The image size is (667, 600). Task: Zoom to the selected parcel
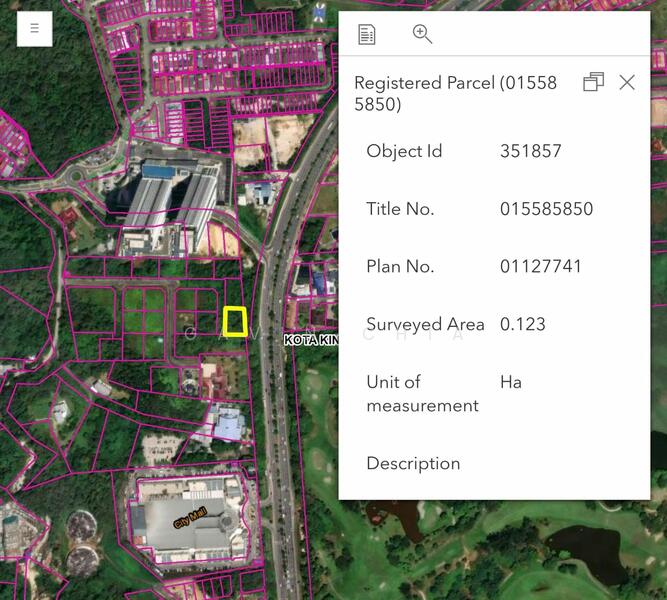point(422,35)
